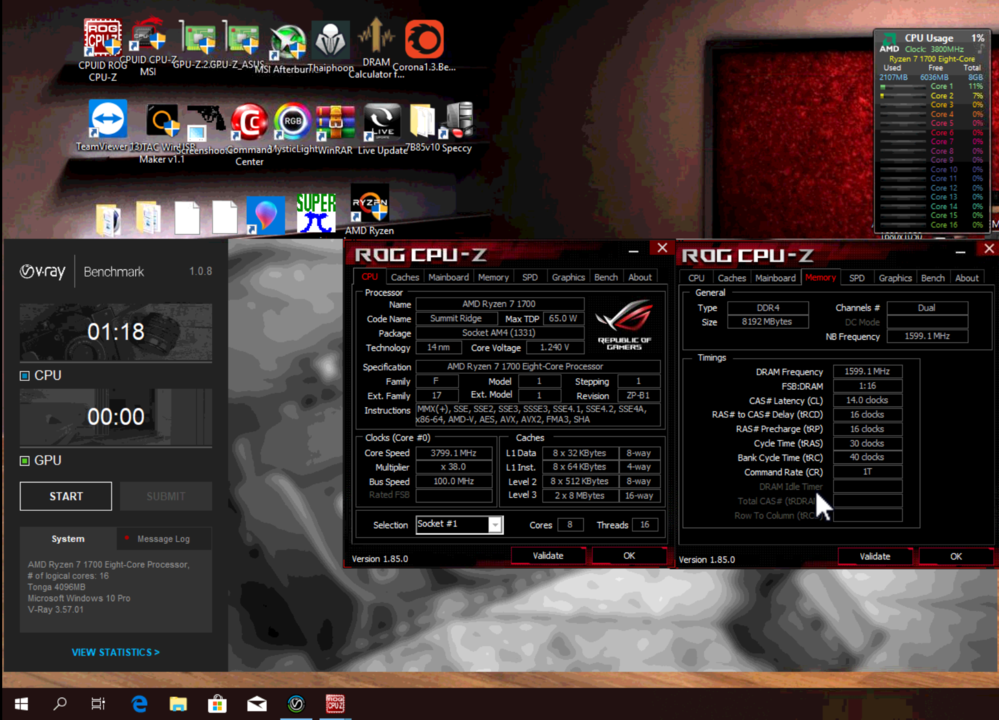Open Memory tab in left CPU-Z window

tap(493, 277)
